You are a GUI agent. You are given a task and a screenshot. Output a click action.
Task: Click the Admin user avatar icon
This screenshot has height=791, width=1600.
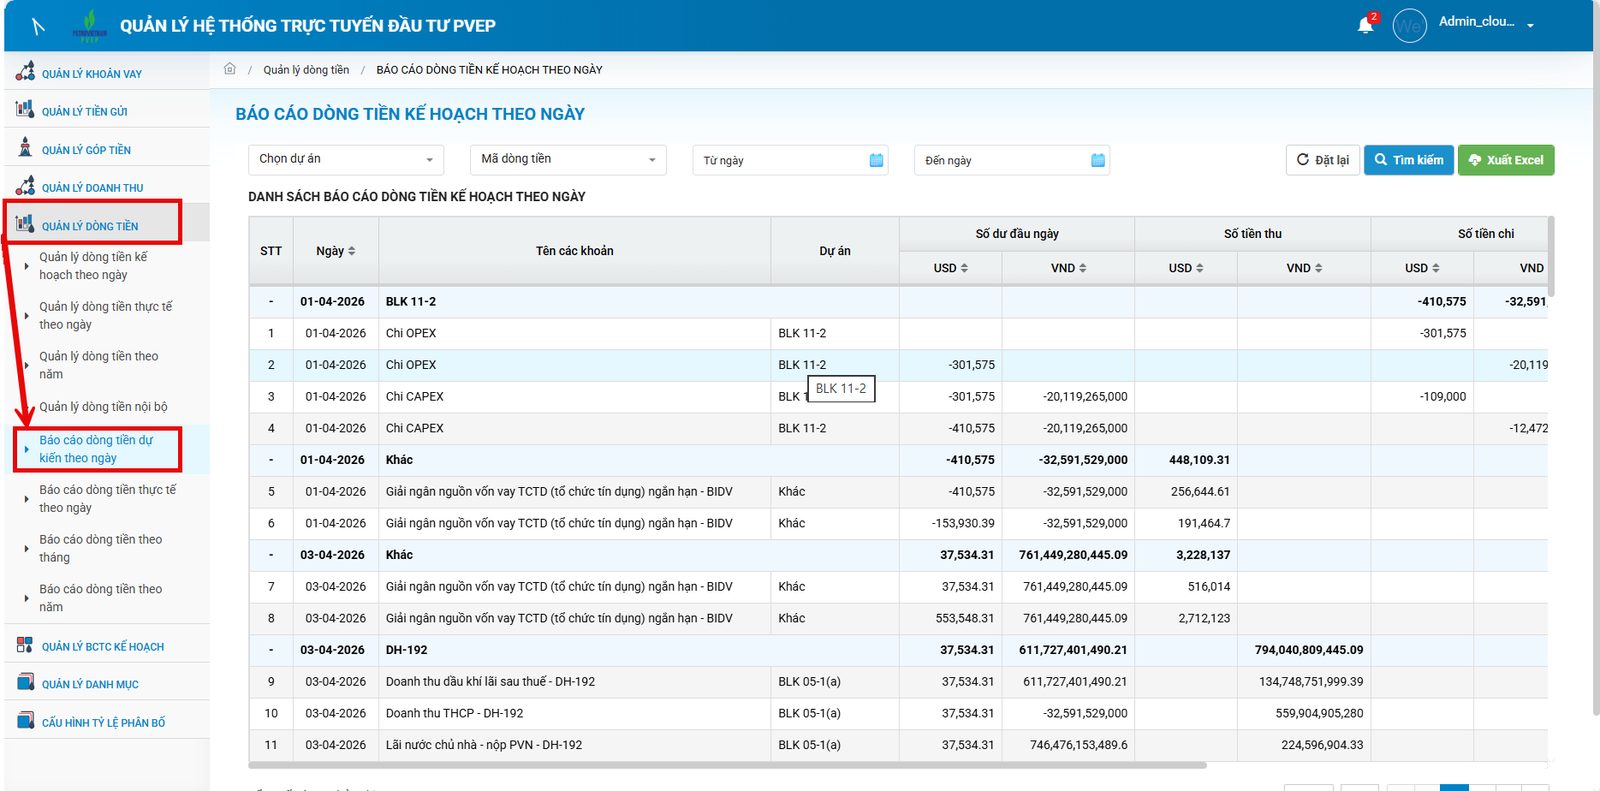(1409, 26)
